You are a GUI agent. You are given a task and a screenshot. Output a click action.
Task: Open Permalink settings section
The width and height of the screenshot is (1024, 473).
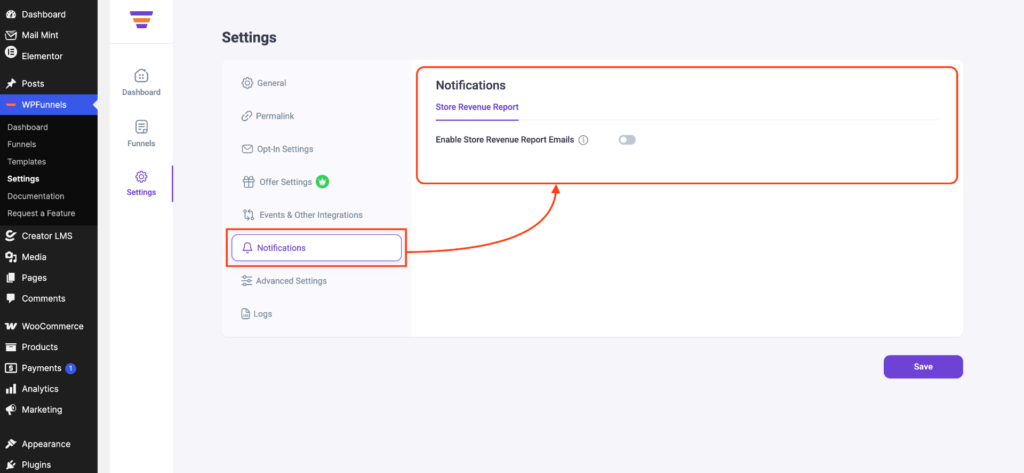pyautogui.click(x=268, y=116)
